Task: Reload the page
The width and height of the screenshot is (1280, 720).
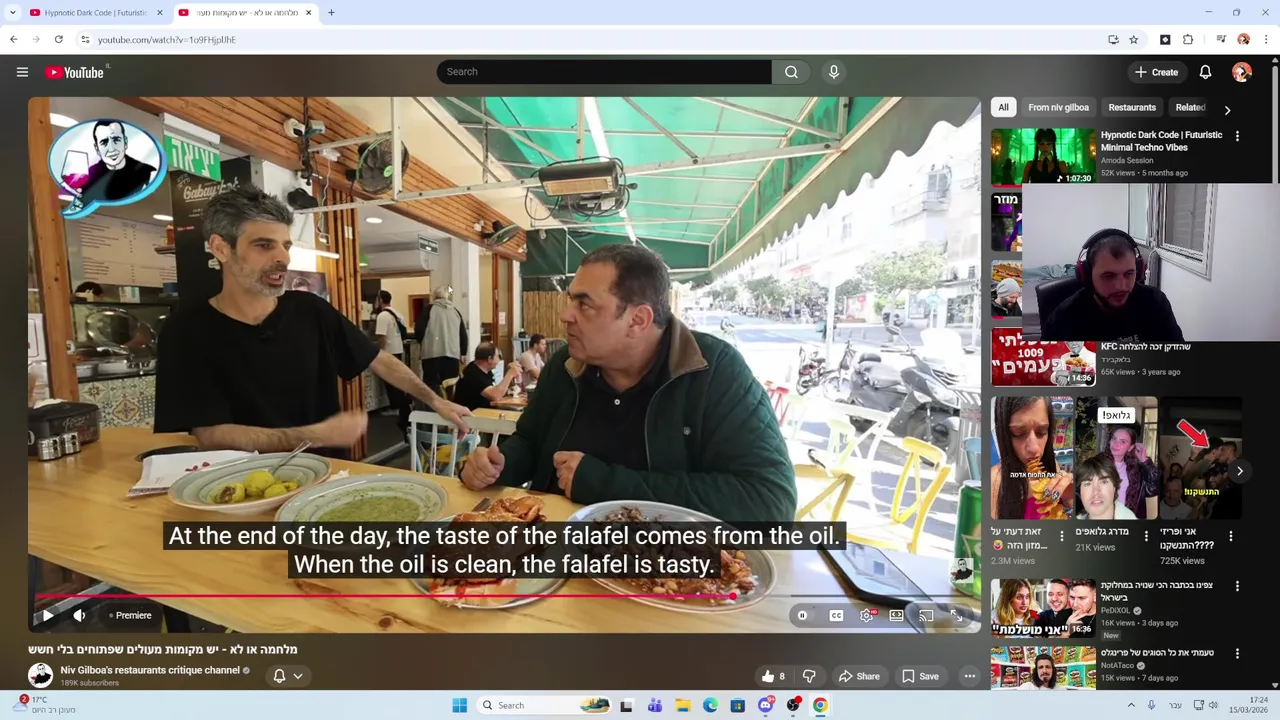Action: click(x=59, y=40)
